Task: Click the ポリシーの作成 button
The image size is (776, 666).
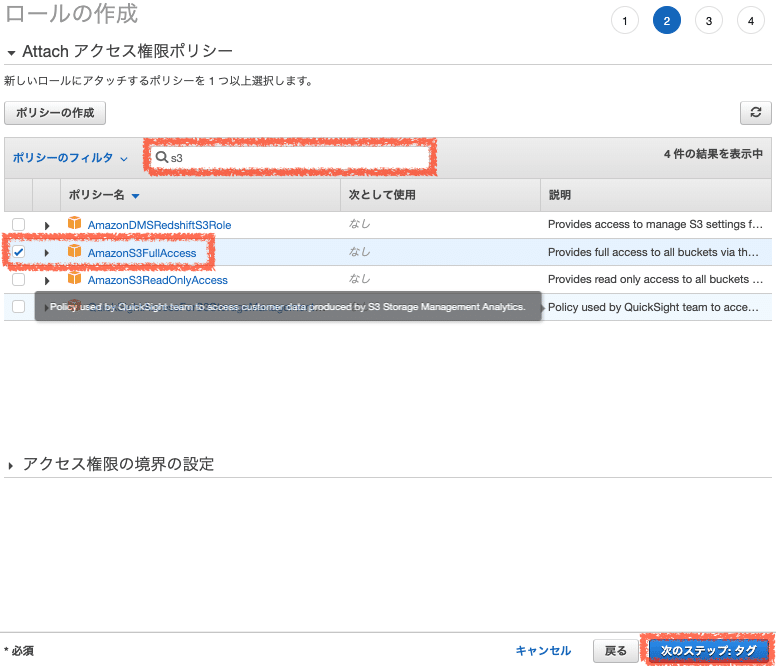Action: click(55, 113)
